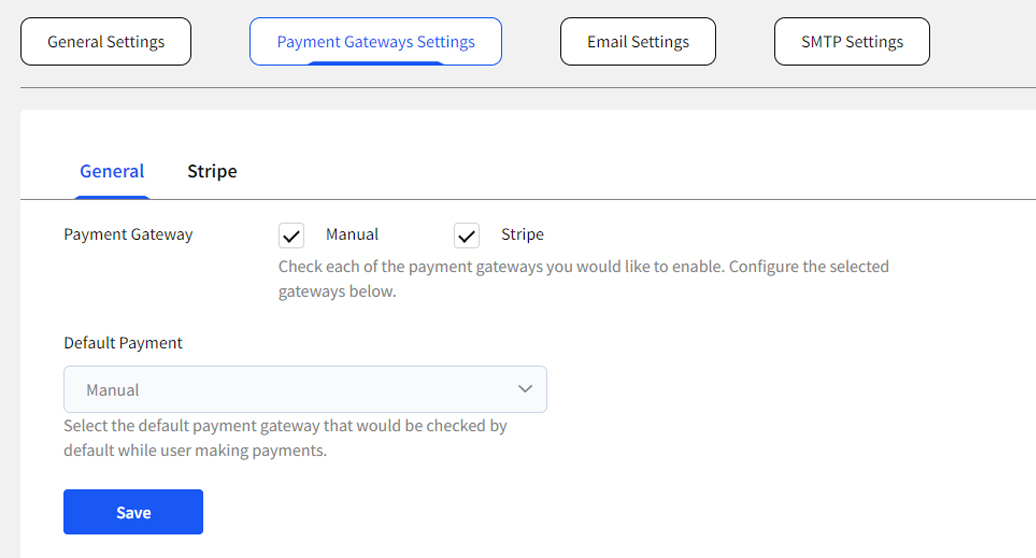Open the General Settings tab

coord(106,42)
